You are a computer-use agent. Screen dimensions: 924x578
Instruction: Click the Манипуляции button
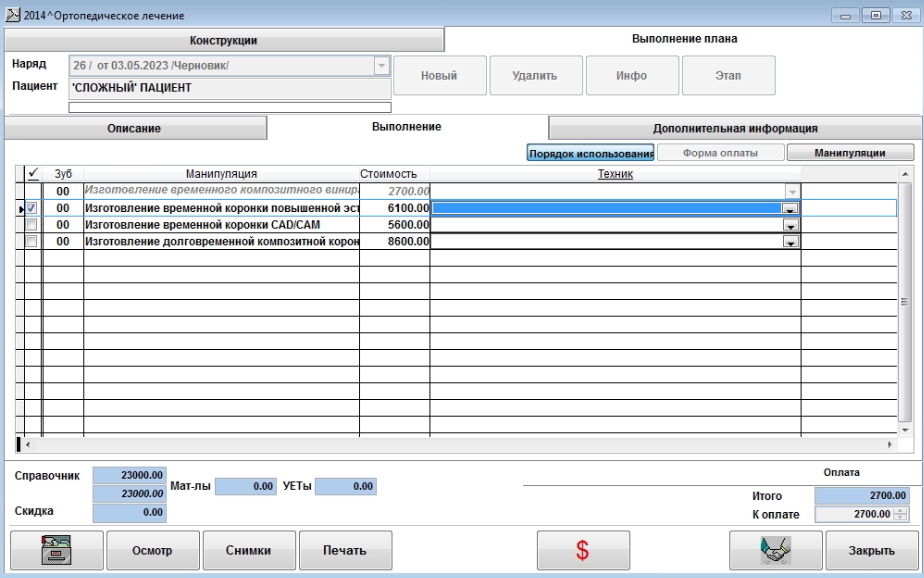click(850, 153)
